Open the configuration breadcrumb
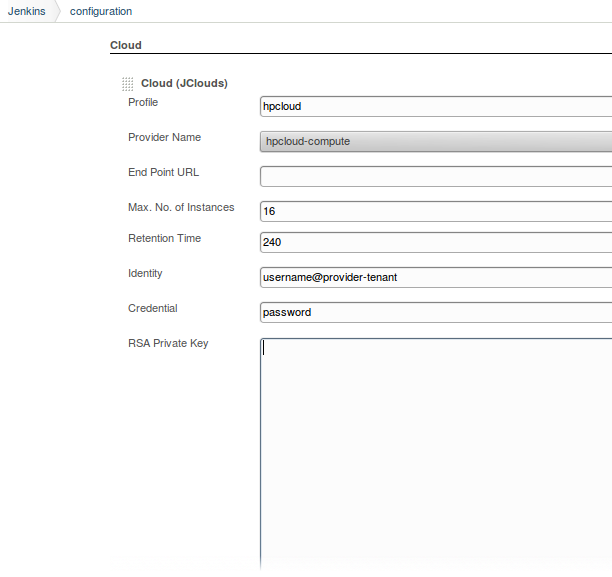Image resolution: width=612 pixels, height=577 pixels. (101, 11)
